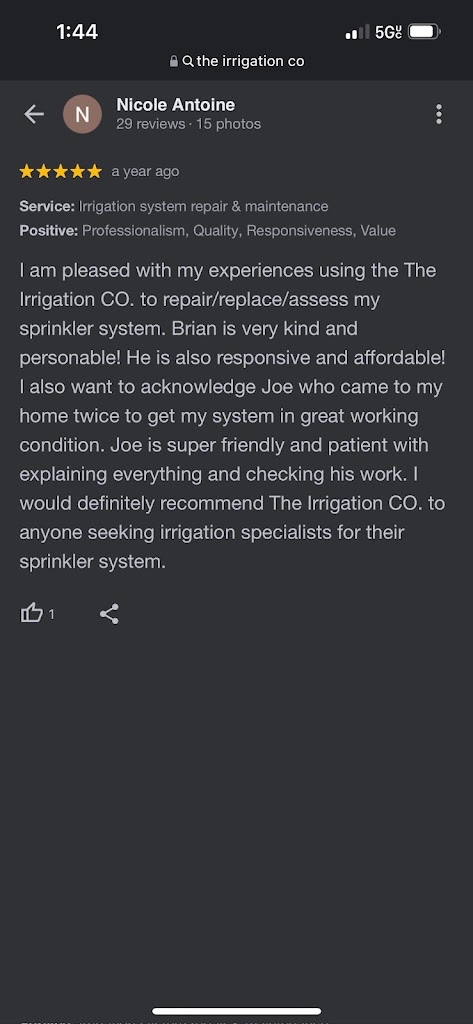473x1024 pixels.
Task: Share this review via share icon
Action: 109,614
